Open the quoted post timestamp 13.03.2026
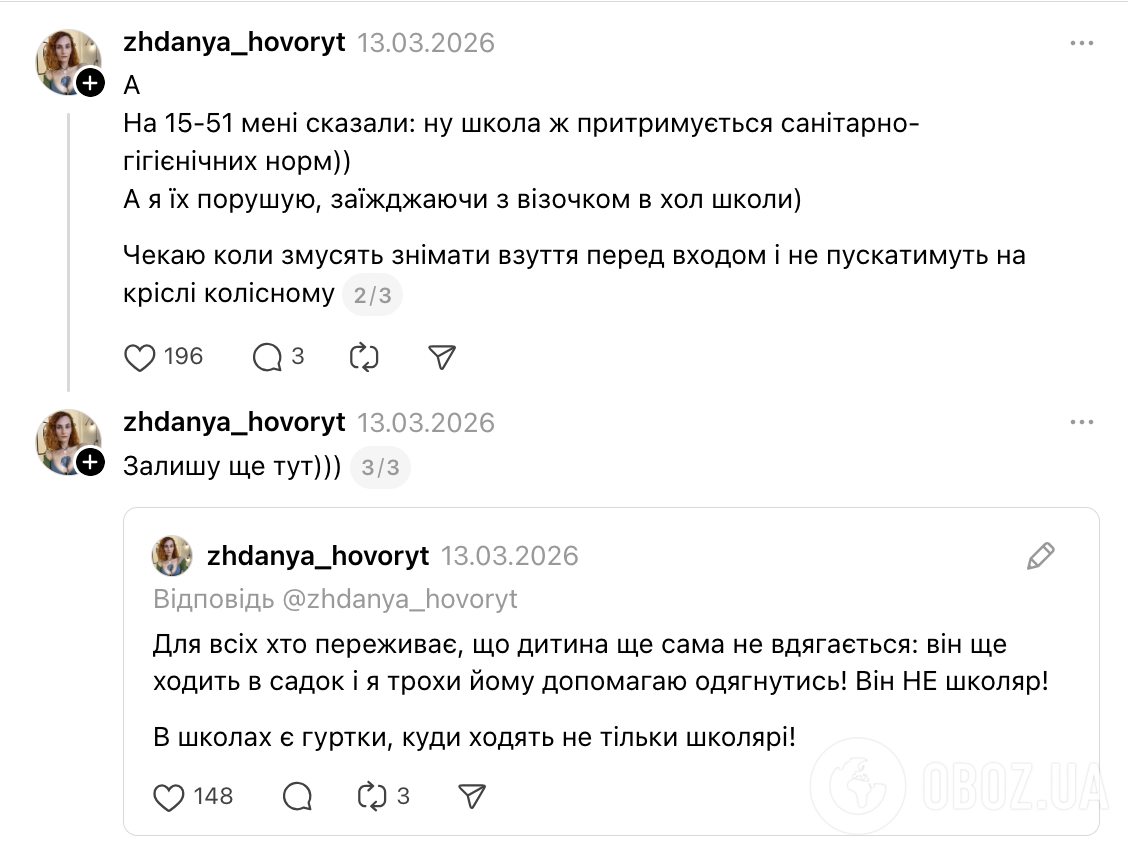 tap(512, 555)
